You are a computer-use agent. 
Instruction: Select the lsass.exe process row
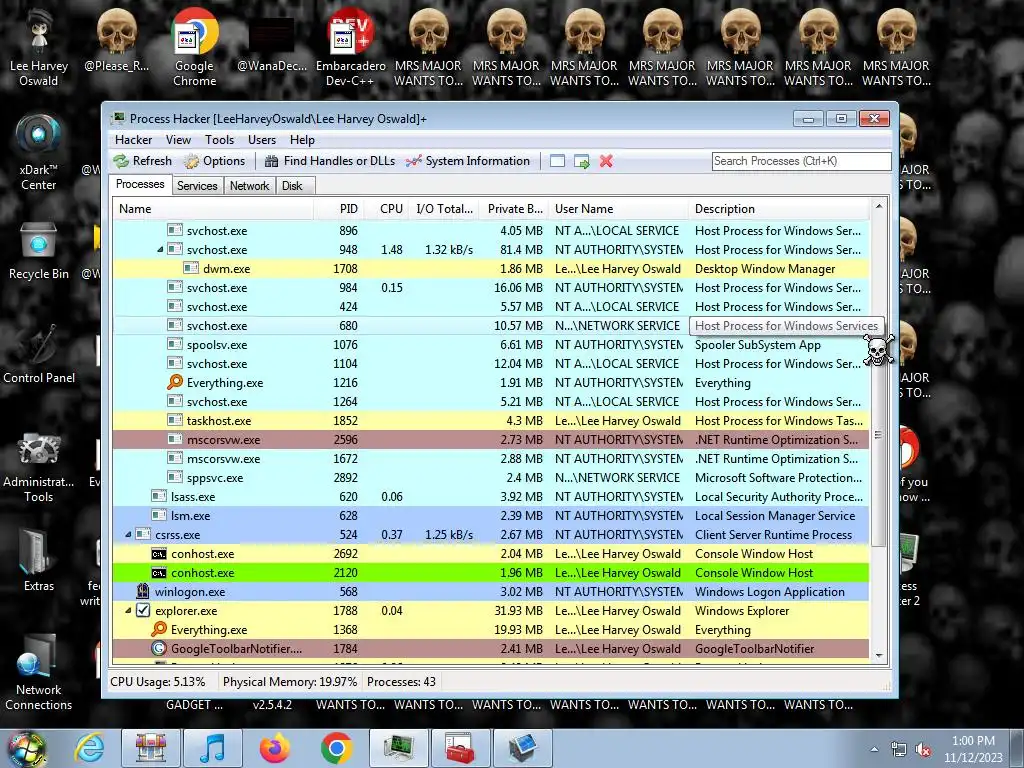click(x=491, y=497)
